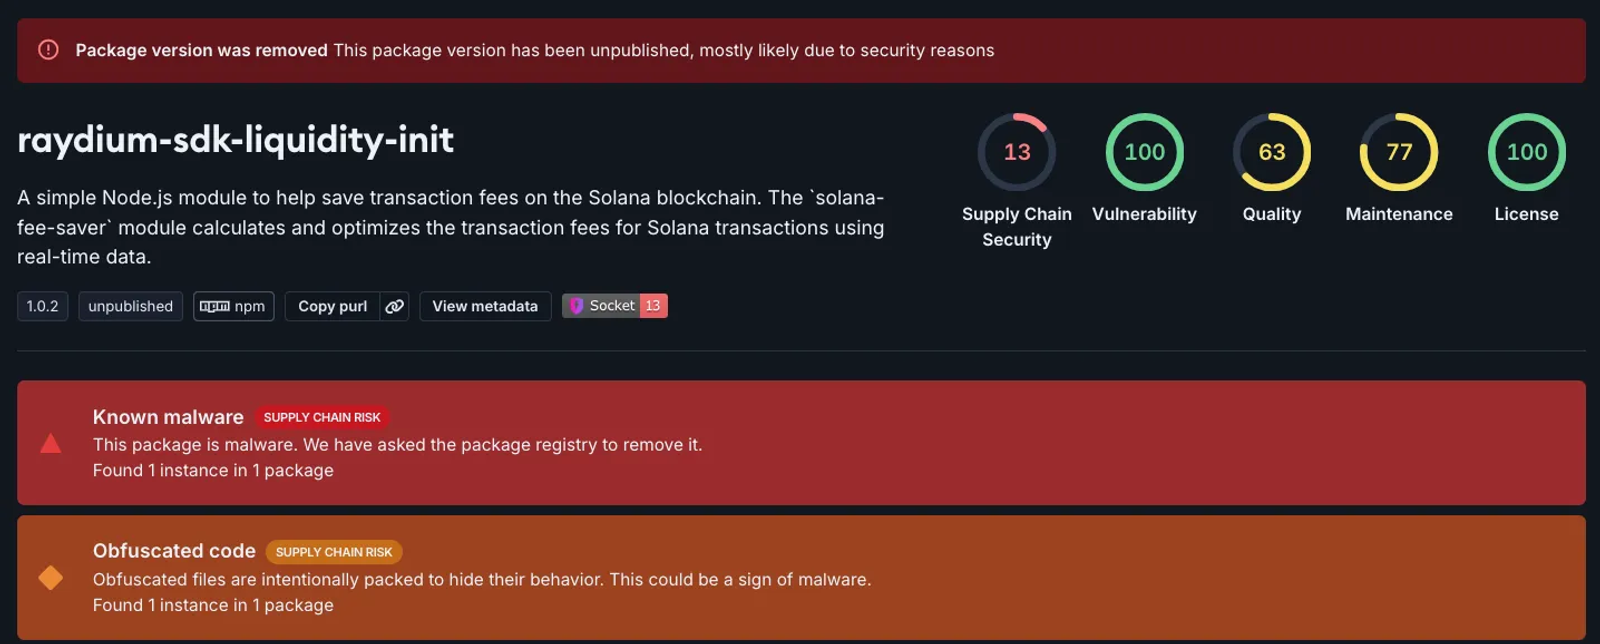Click the Supply Chain Risk tag on Known malware
The height and width of the screenshot is (644, 1600).
(322, 417)
